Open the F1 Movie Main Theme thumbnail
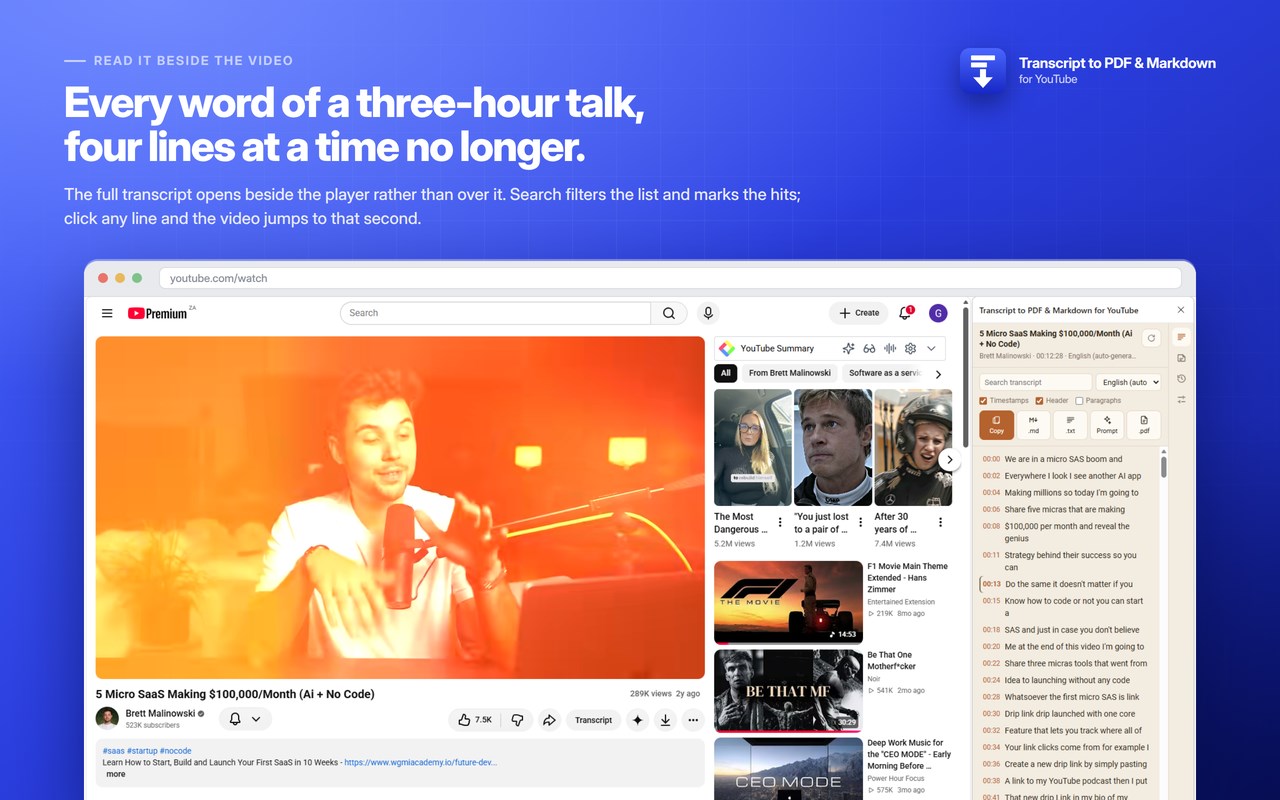Viewport: 1280px width, 800px height. pos(788,602)
